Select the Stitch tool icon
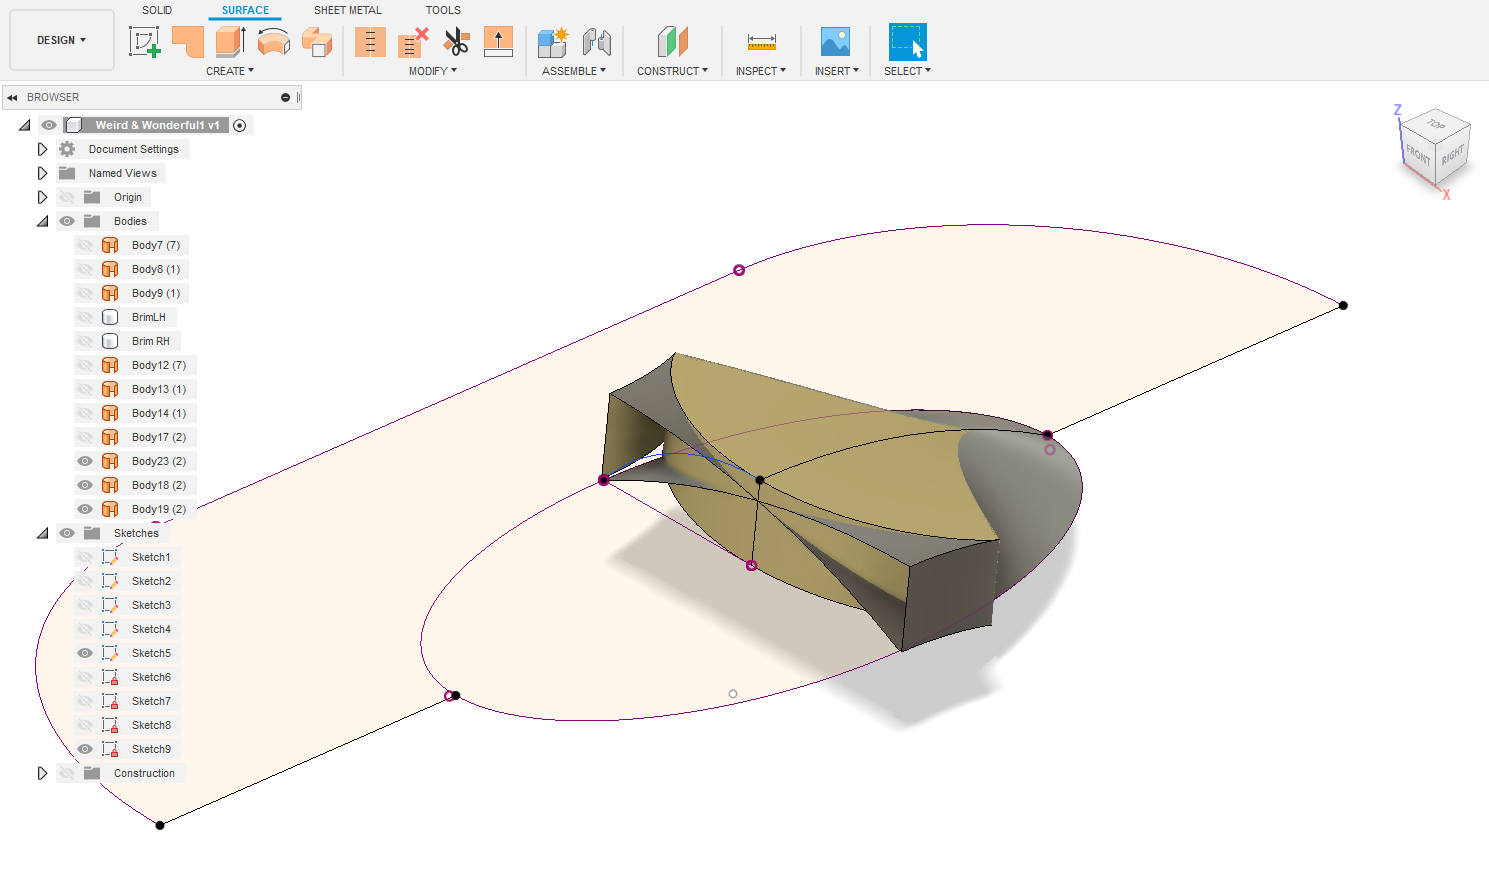 [370, 42]
